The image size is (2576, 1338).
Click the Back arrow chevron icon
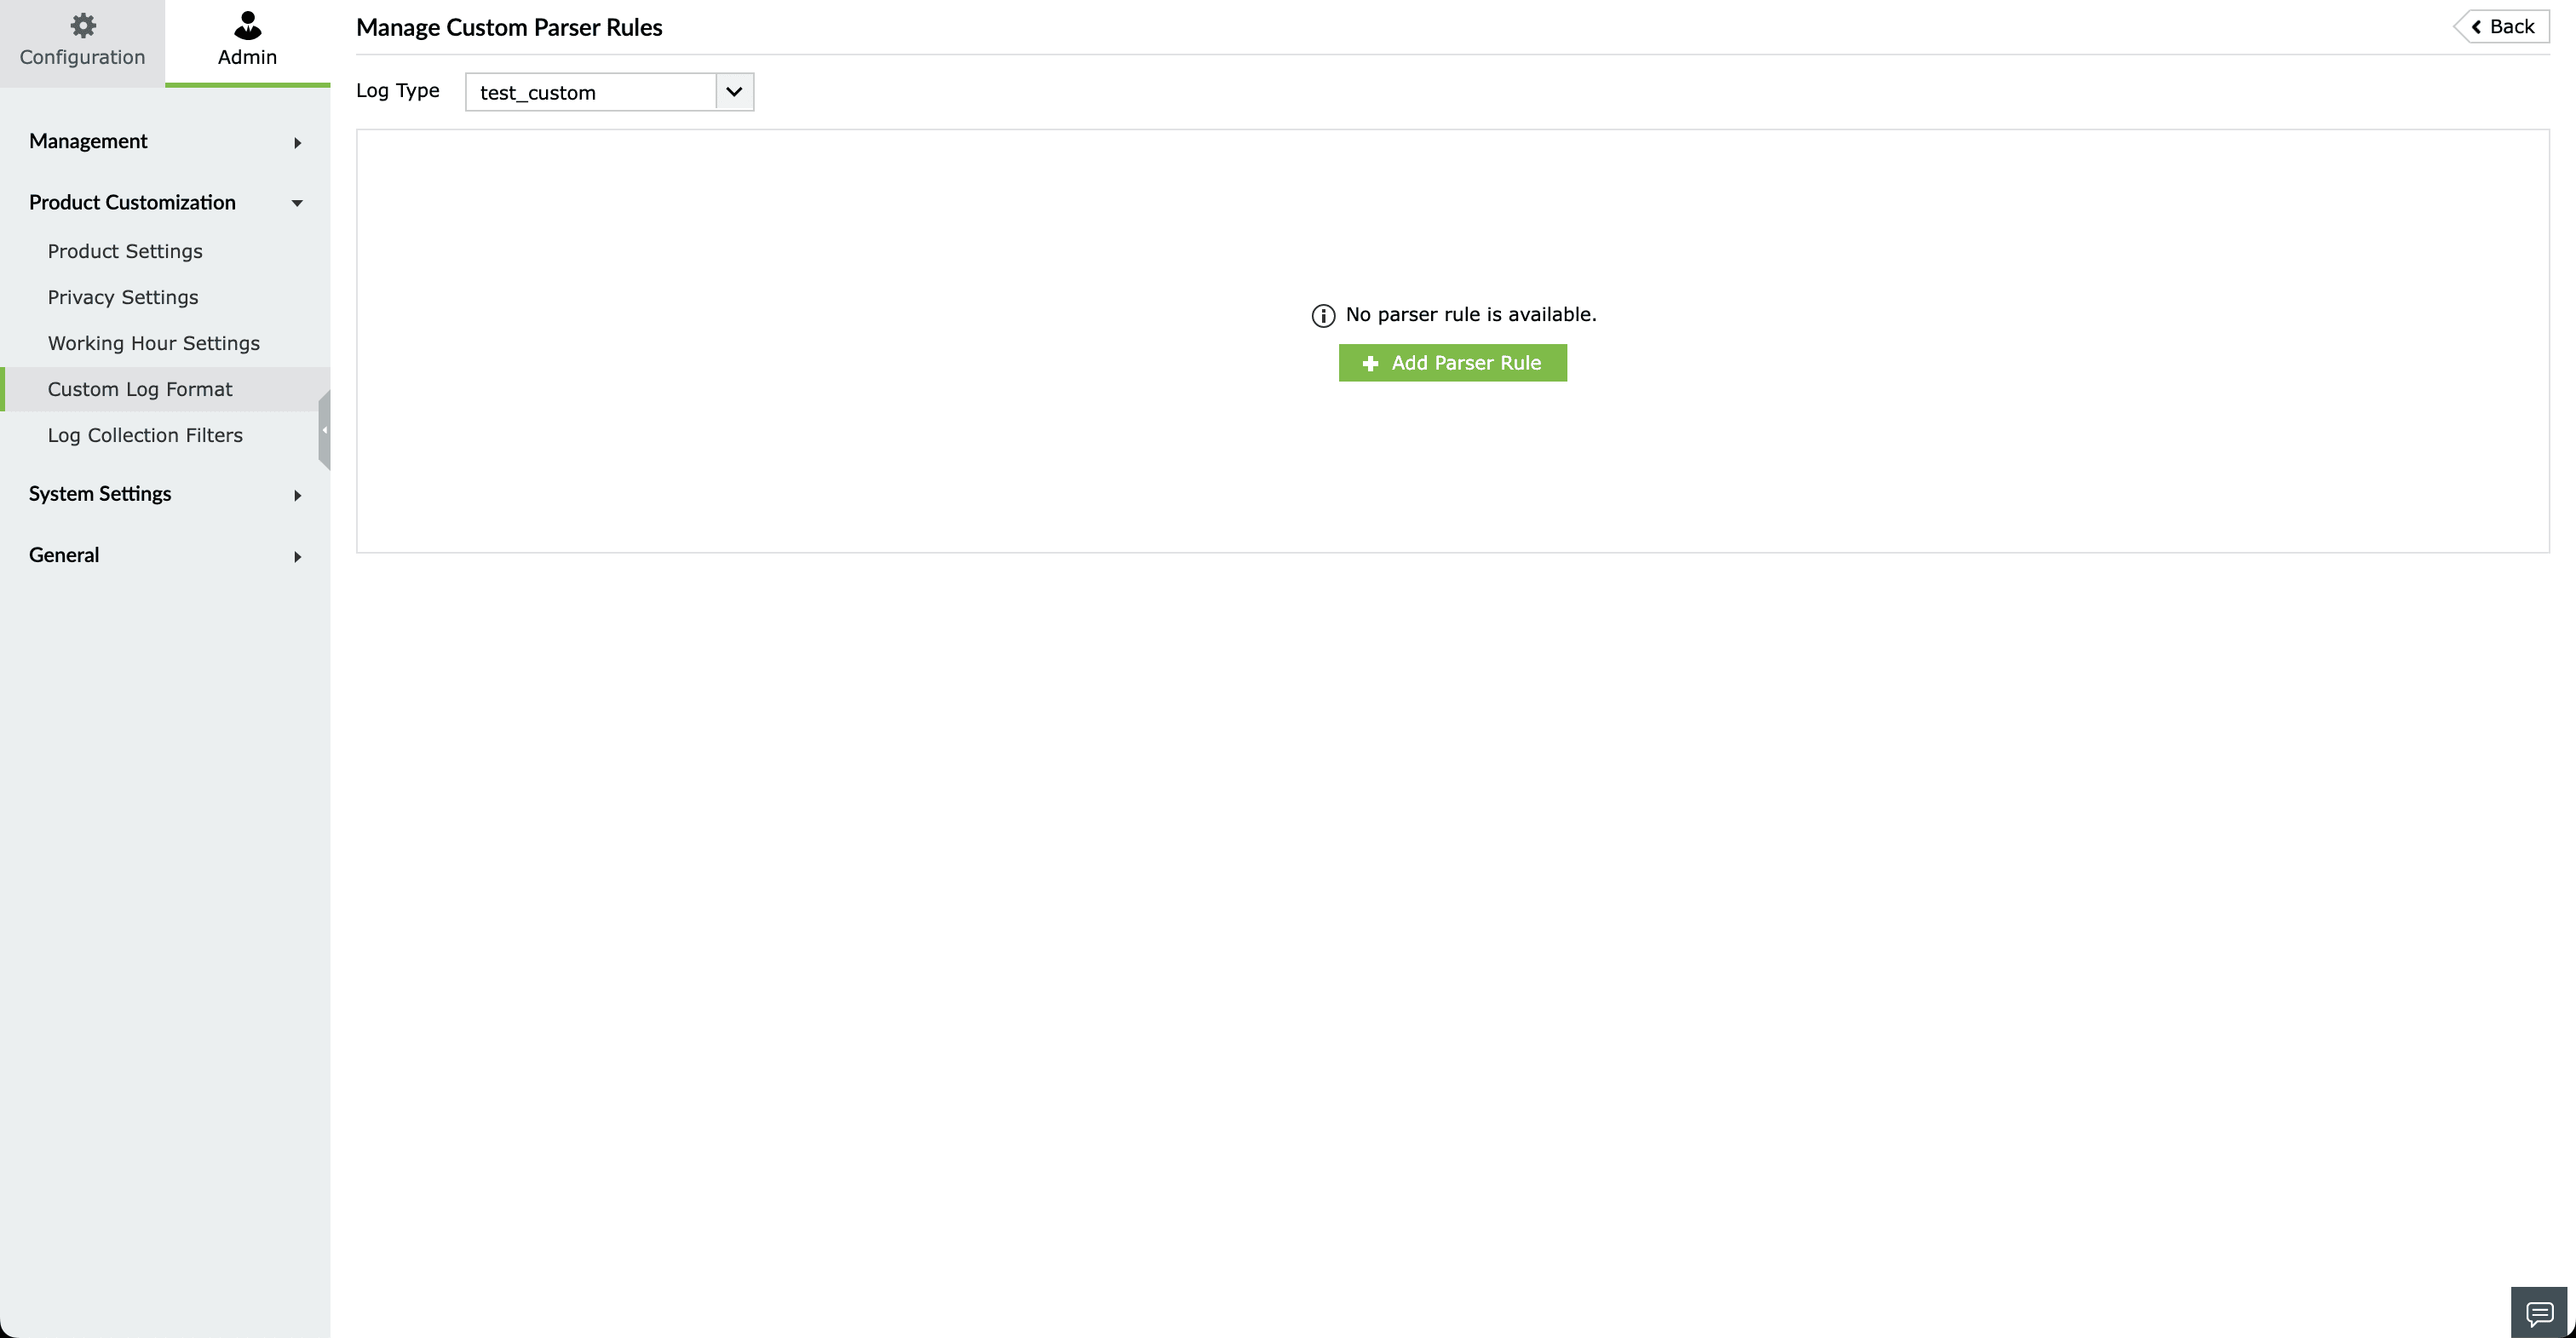2476,27
